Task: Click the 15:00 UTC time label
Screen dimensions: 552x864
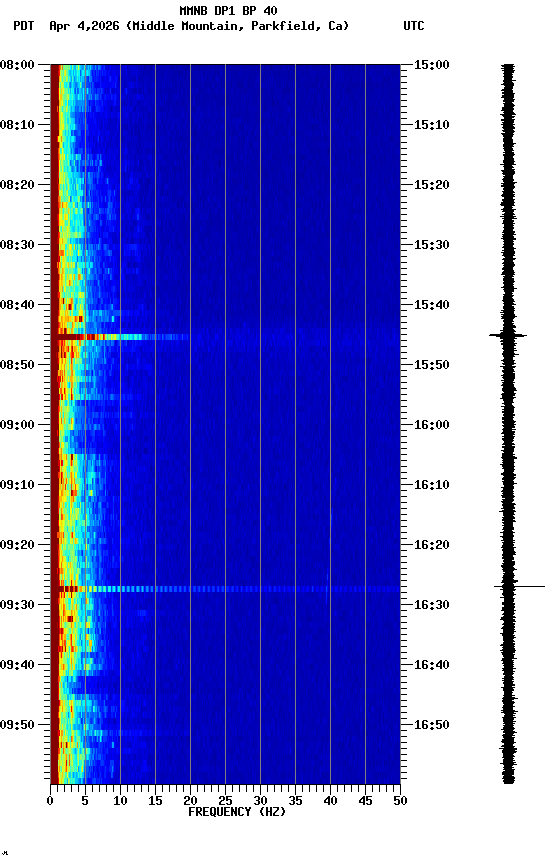Action: point(432,65)
